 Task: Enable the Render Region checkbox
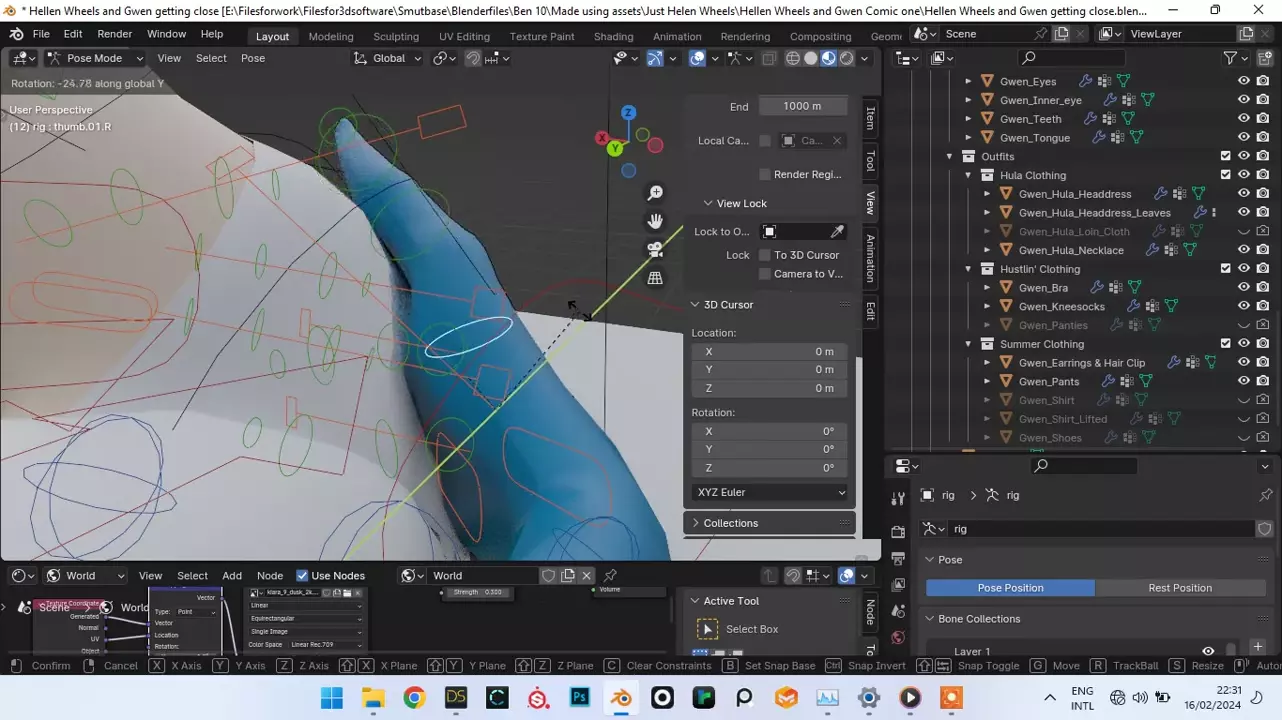765,174
